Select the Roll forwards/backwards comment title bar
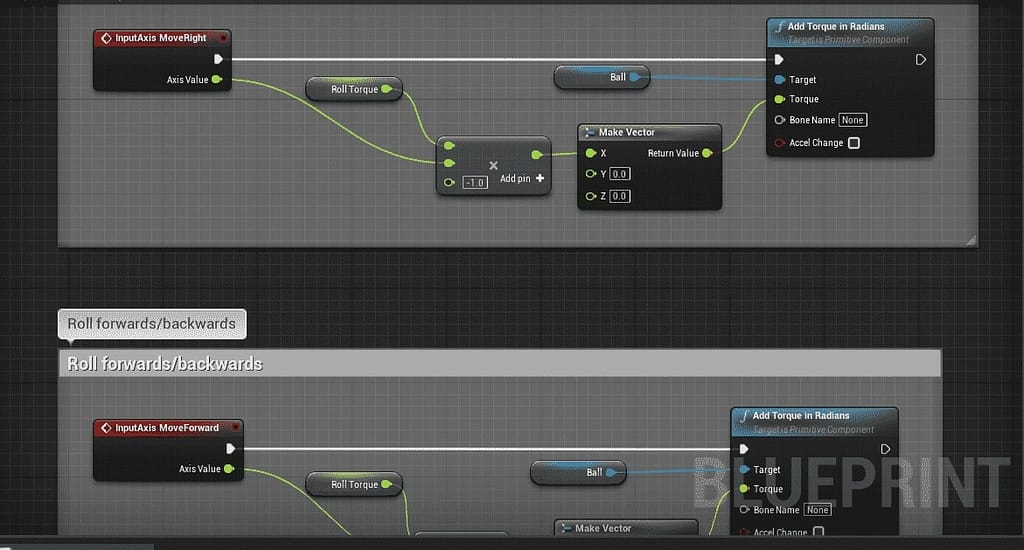This screenshot has height=550, width=1024. [x=500, y=363]
